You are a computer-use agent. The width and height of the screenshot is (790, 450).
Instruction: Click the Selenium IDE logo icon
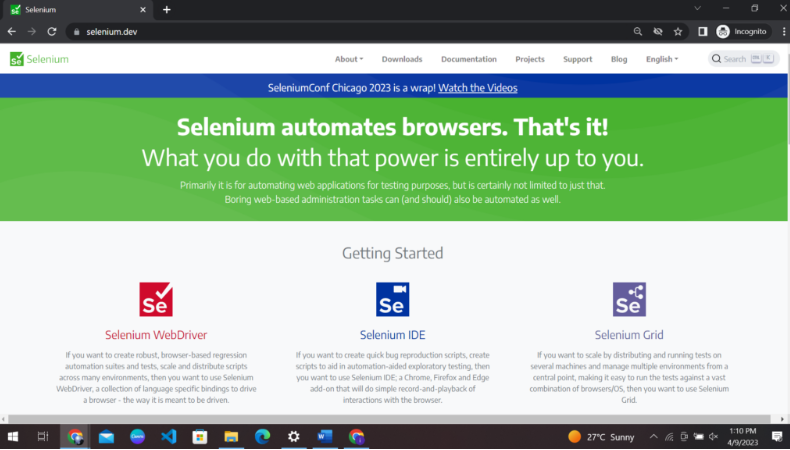[392, 299]
